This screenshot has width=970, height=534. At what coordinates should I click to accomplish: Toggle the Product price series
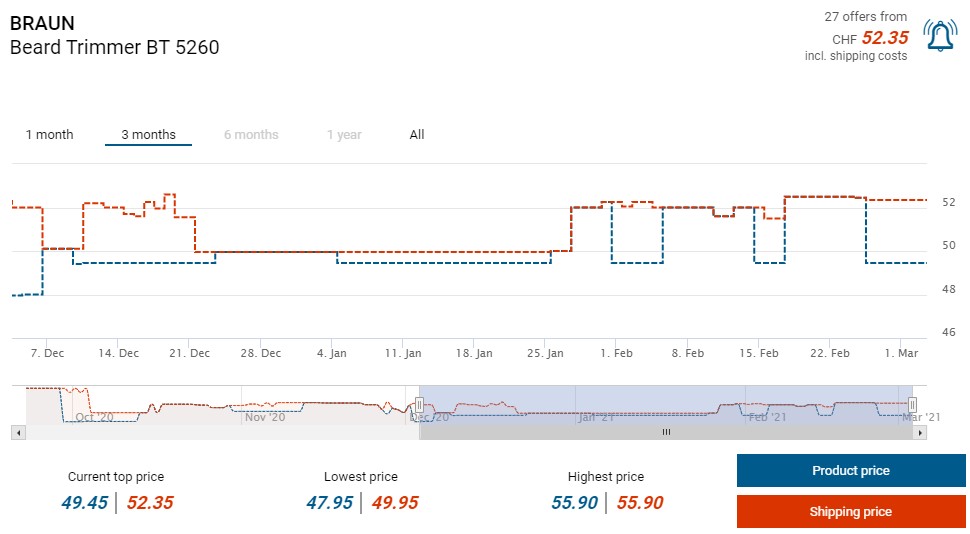pos(850,471)
